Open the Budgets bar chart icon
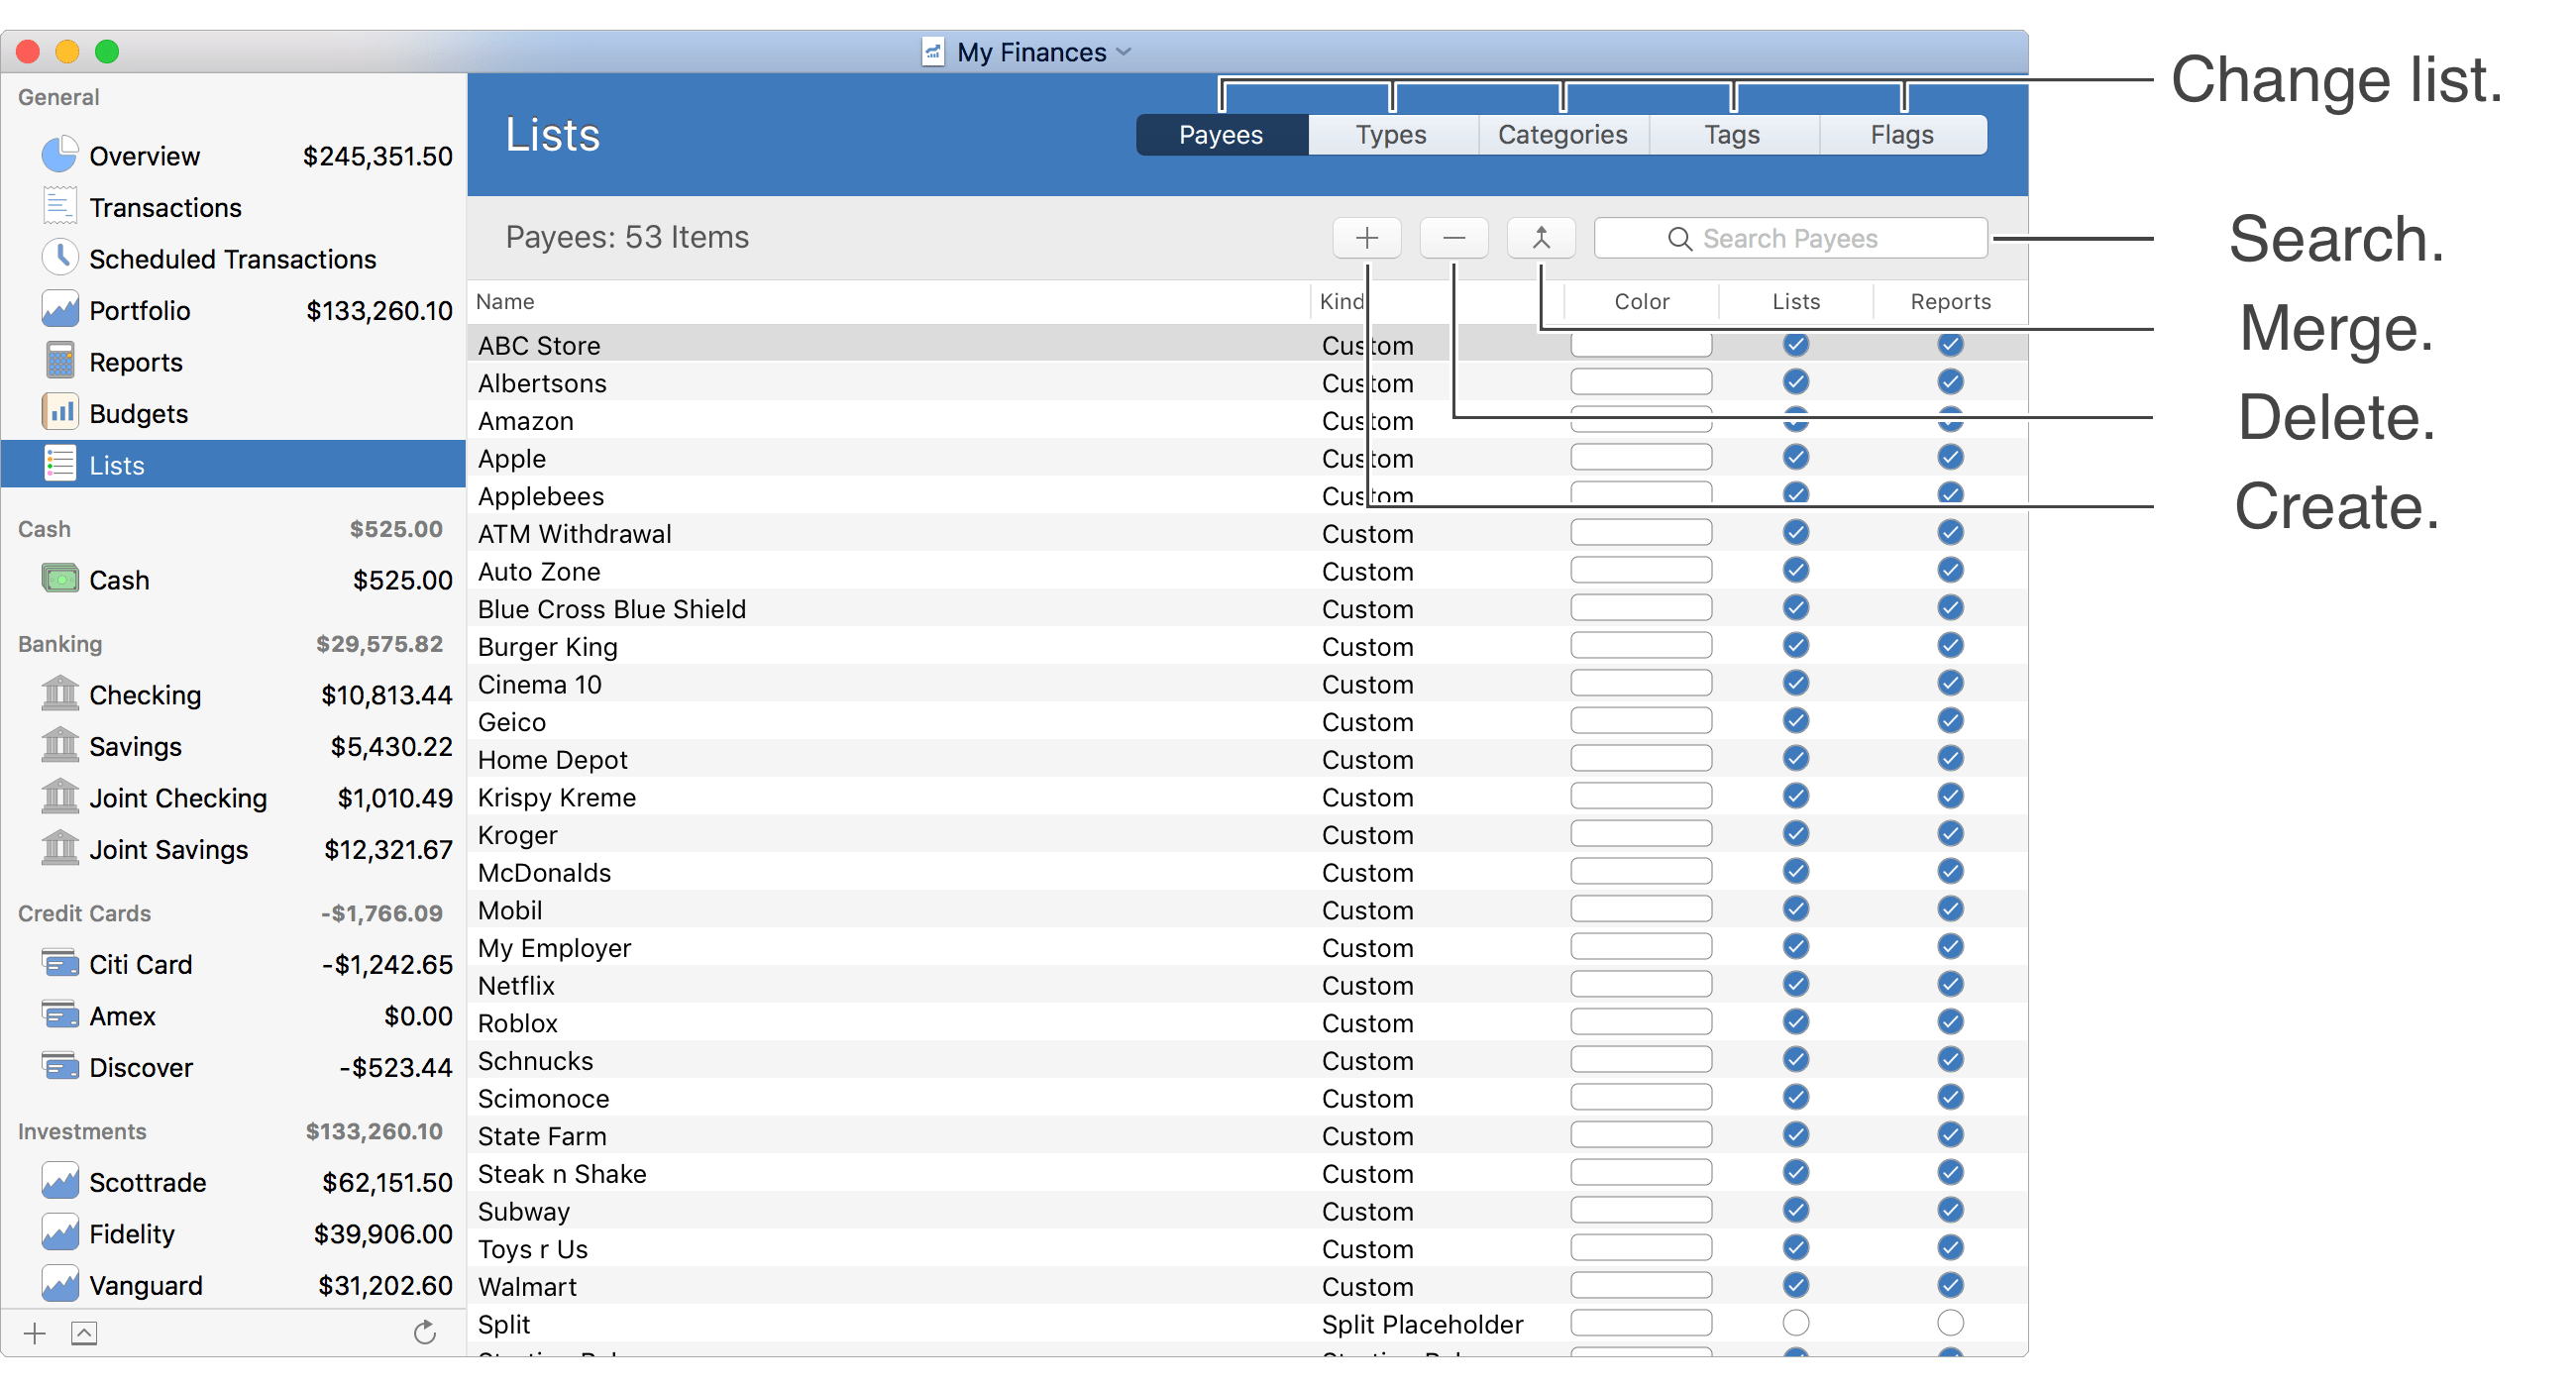The image size is (2576, 1387). point(59,412)
